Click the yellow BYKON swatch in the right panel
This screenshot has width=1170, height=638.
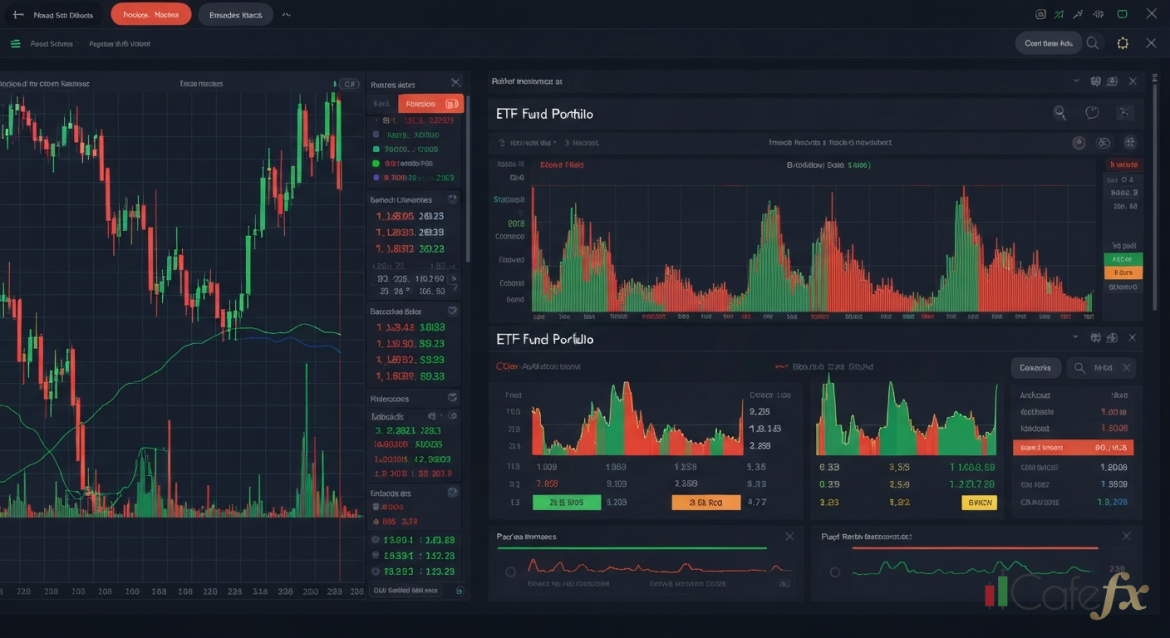[978, 503]
